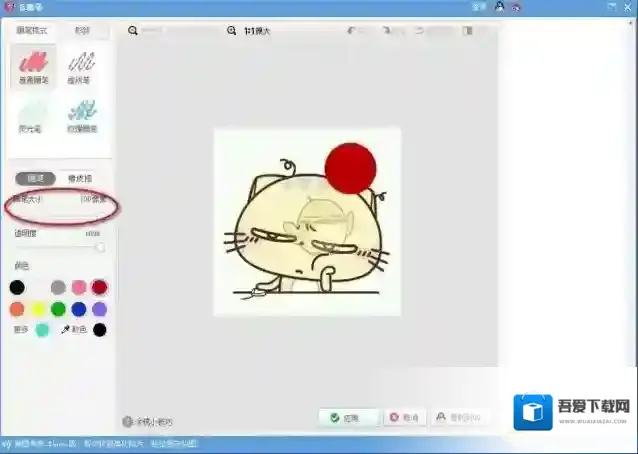Select the pale green glow brush
638x454 pixels.
pos(32,116)
